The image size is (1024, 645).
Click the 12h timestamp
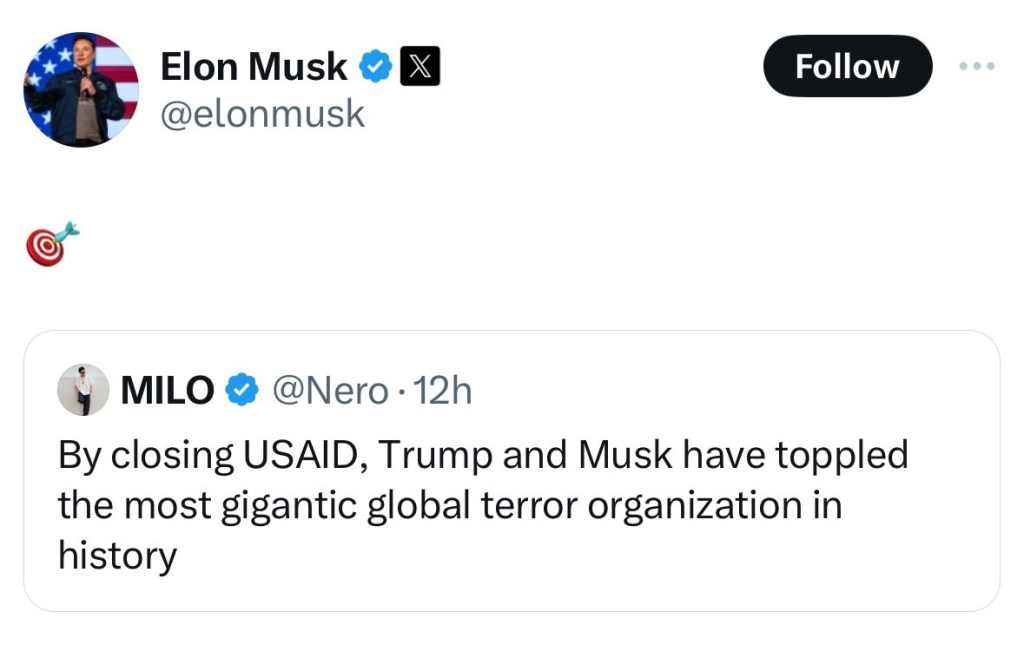[442, 390]
